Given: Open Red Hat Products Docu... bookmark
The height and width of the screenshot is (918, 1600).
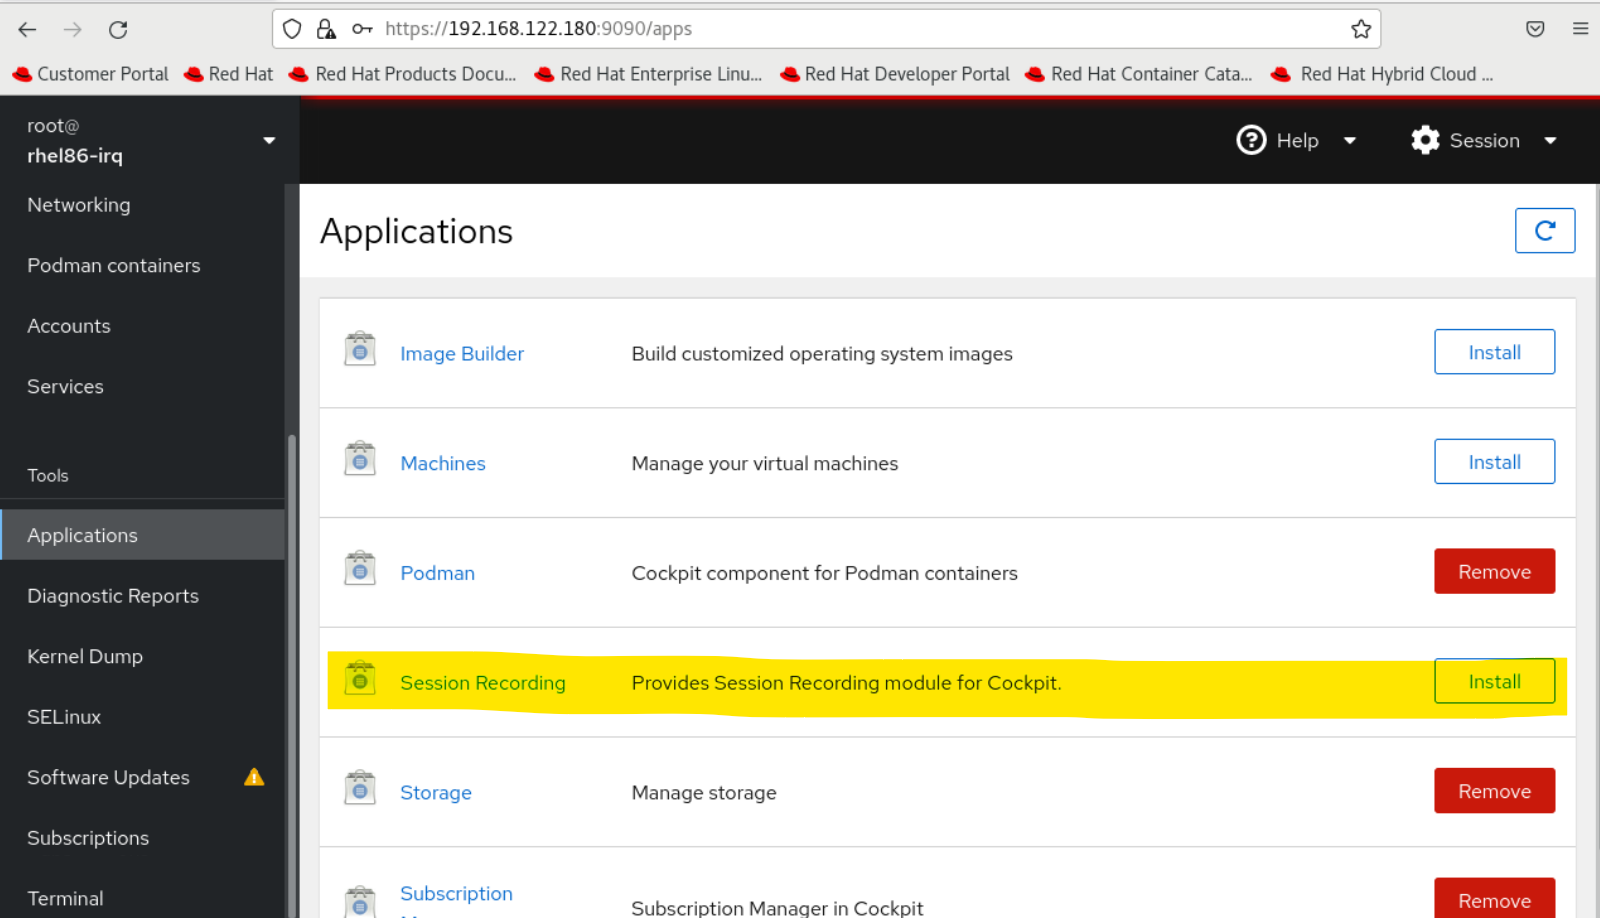Looking at the screenshot, I should point(403,74).
